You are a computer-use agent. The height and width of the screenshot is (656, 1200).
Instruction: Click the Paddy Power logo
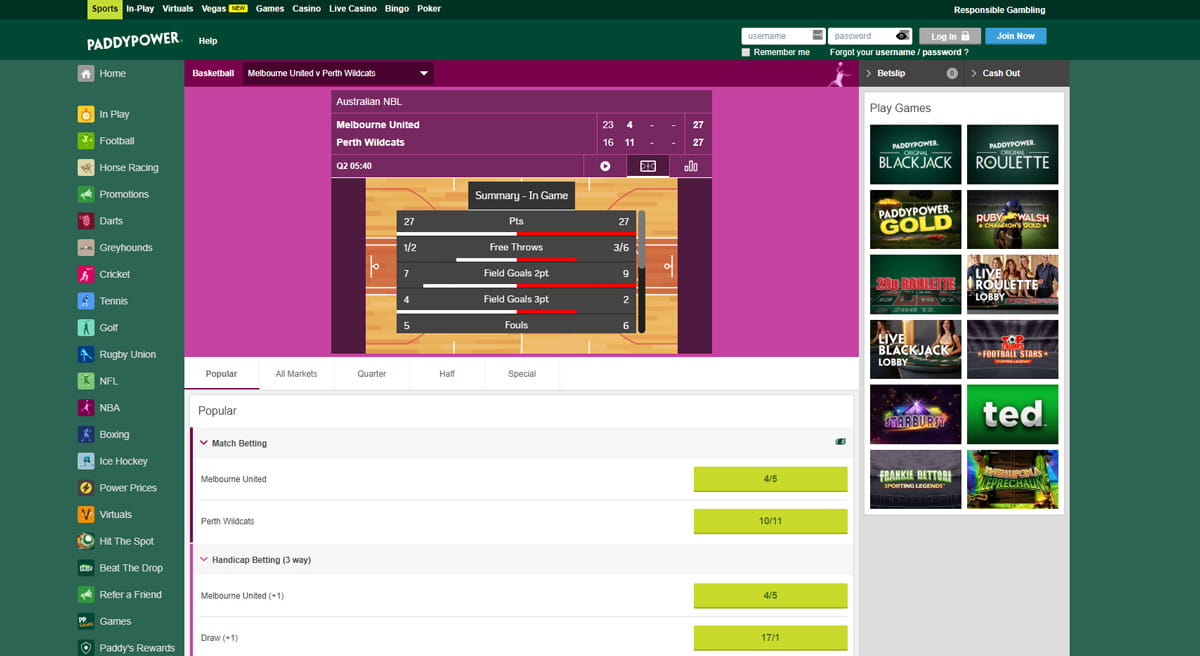click(134, 40)
